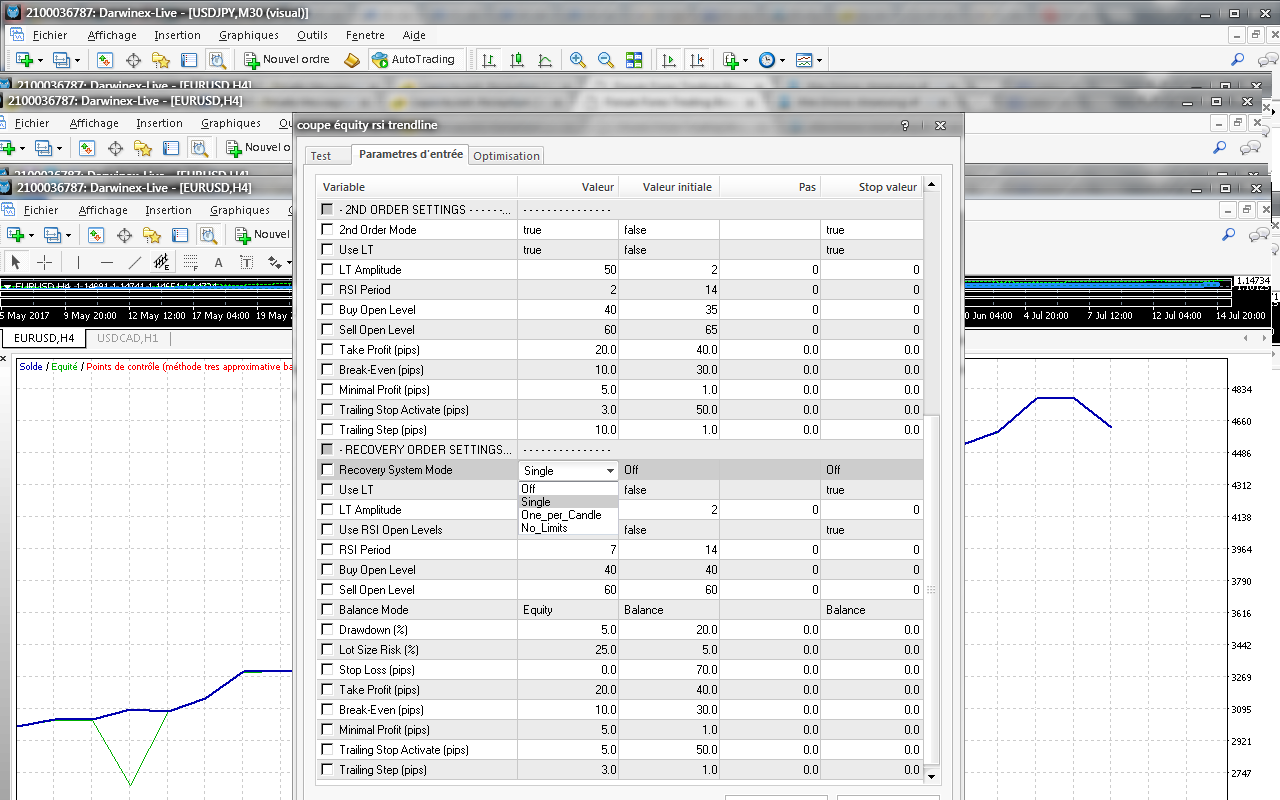Image resolution: width=1280 pixels, height=800 pixels.
Task: Choose One_per_Candle from the dropdown list
Action: coord(561,515)
